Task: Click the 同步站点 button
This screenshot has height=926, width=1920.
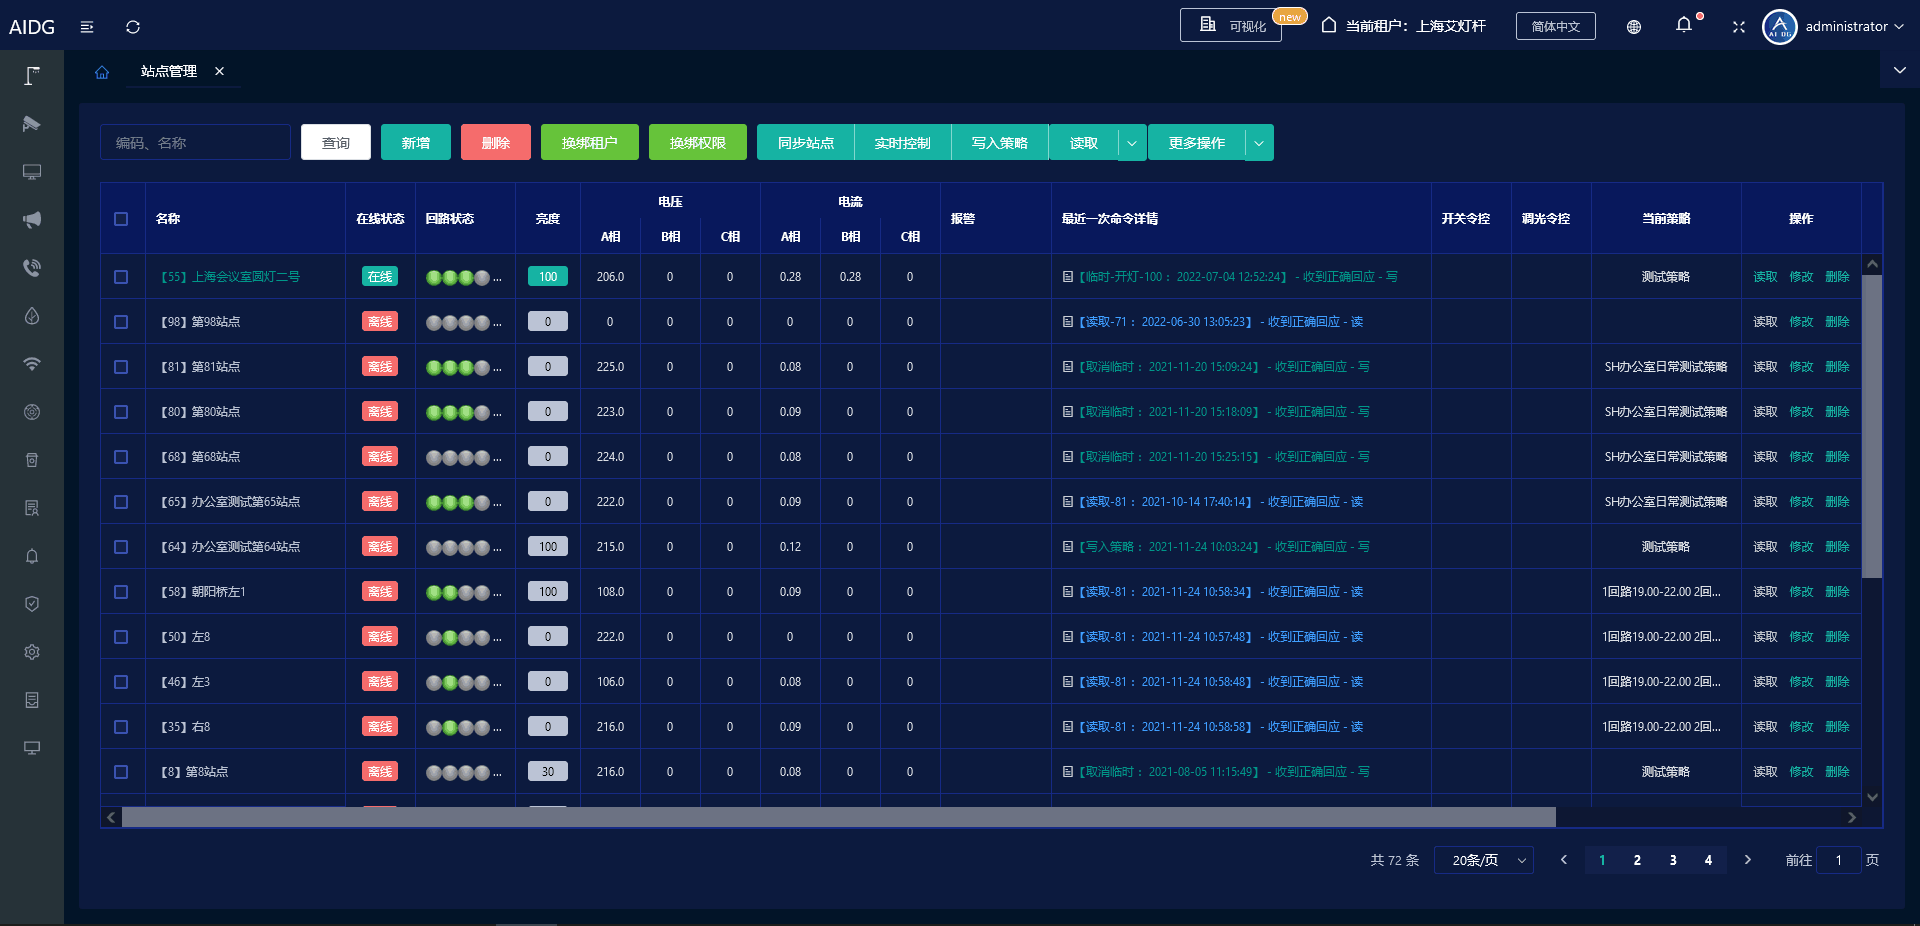Action: pos(806,143)
